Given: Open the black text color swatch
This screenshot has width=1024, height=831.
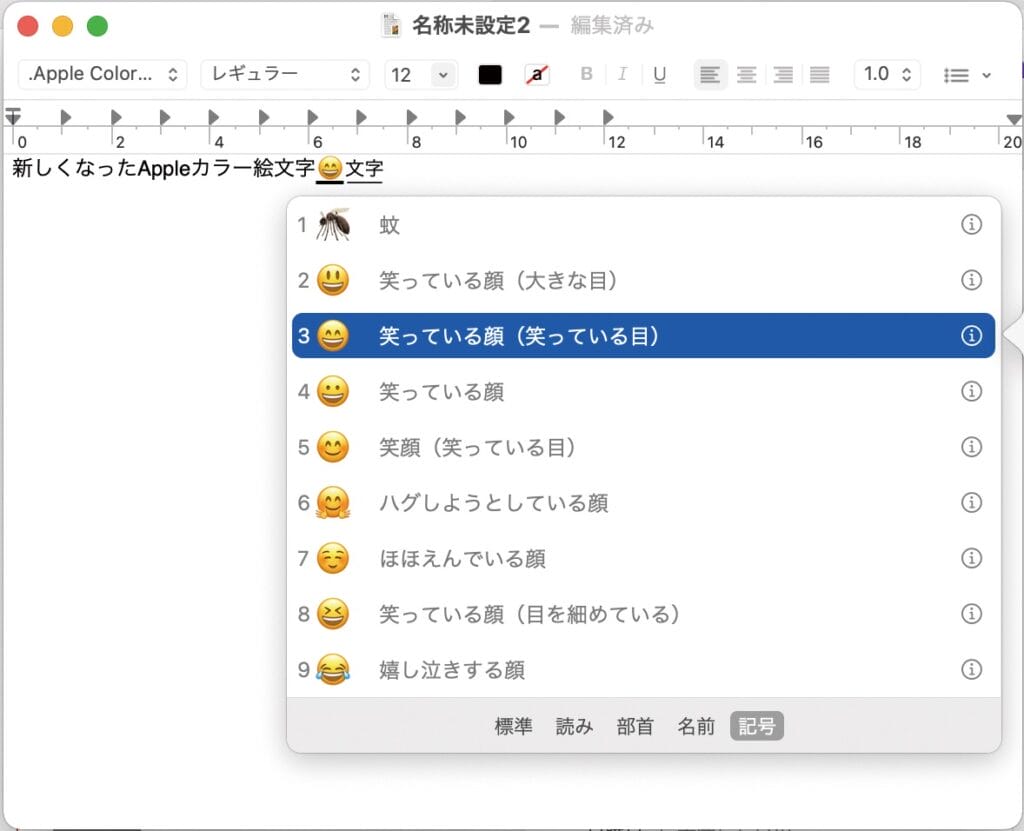Looking at the screenshot, I should click(x=490, y=74).
